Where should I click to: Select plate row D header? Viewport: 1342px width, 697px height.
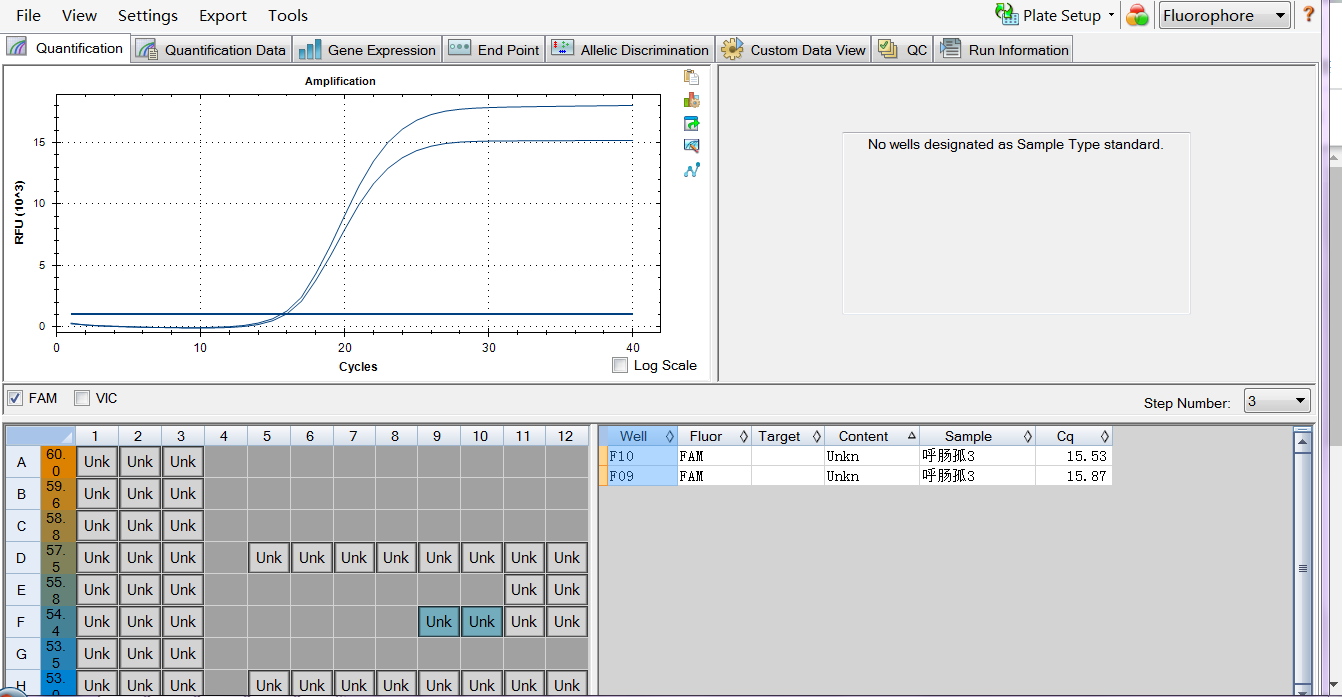click(x=22, y=557)
